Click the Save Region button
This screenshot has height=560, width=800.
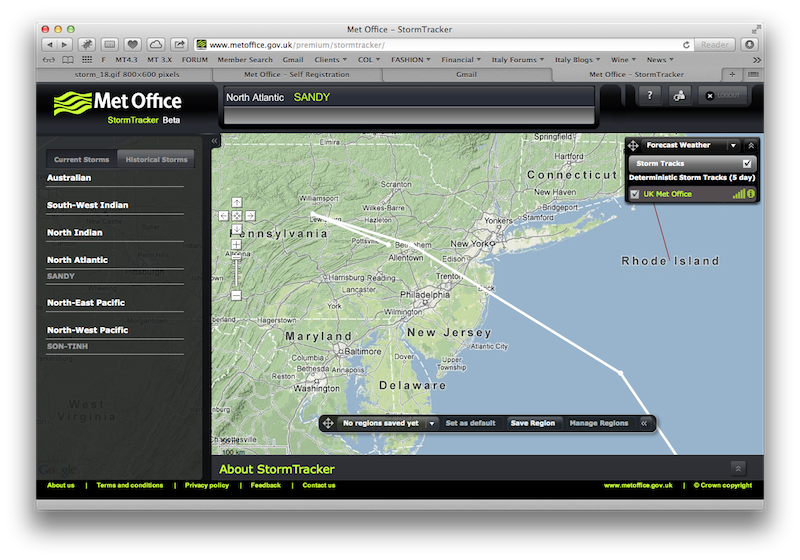tap(532, 423)
